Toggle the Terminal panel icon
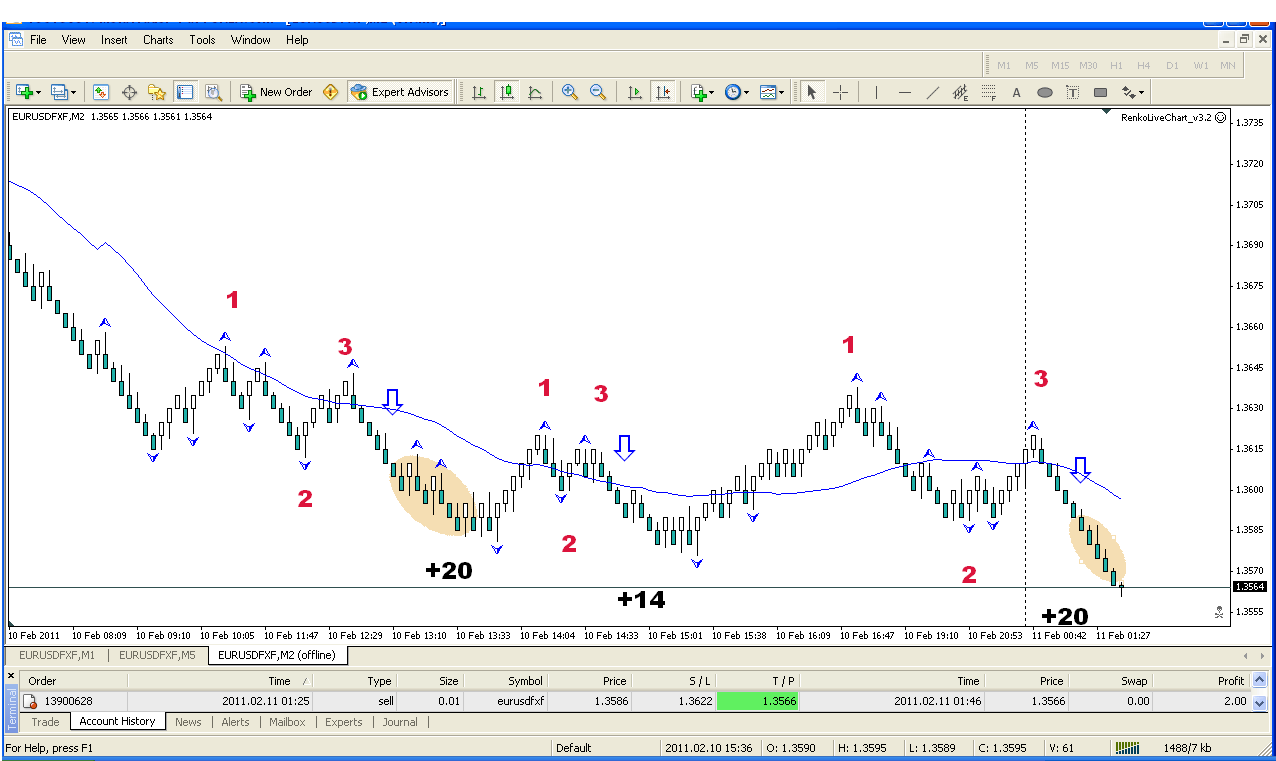 185,92
